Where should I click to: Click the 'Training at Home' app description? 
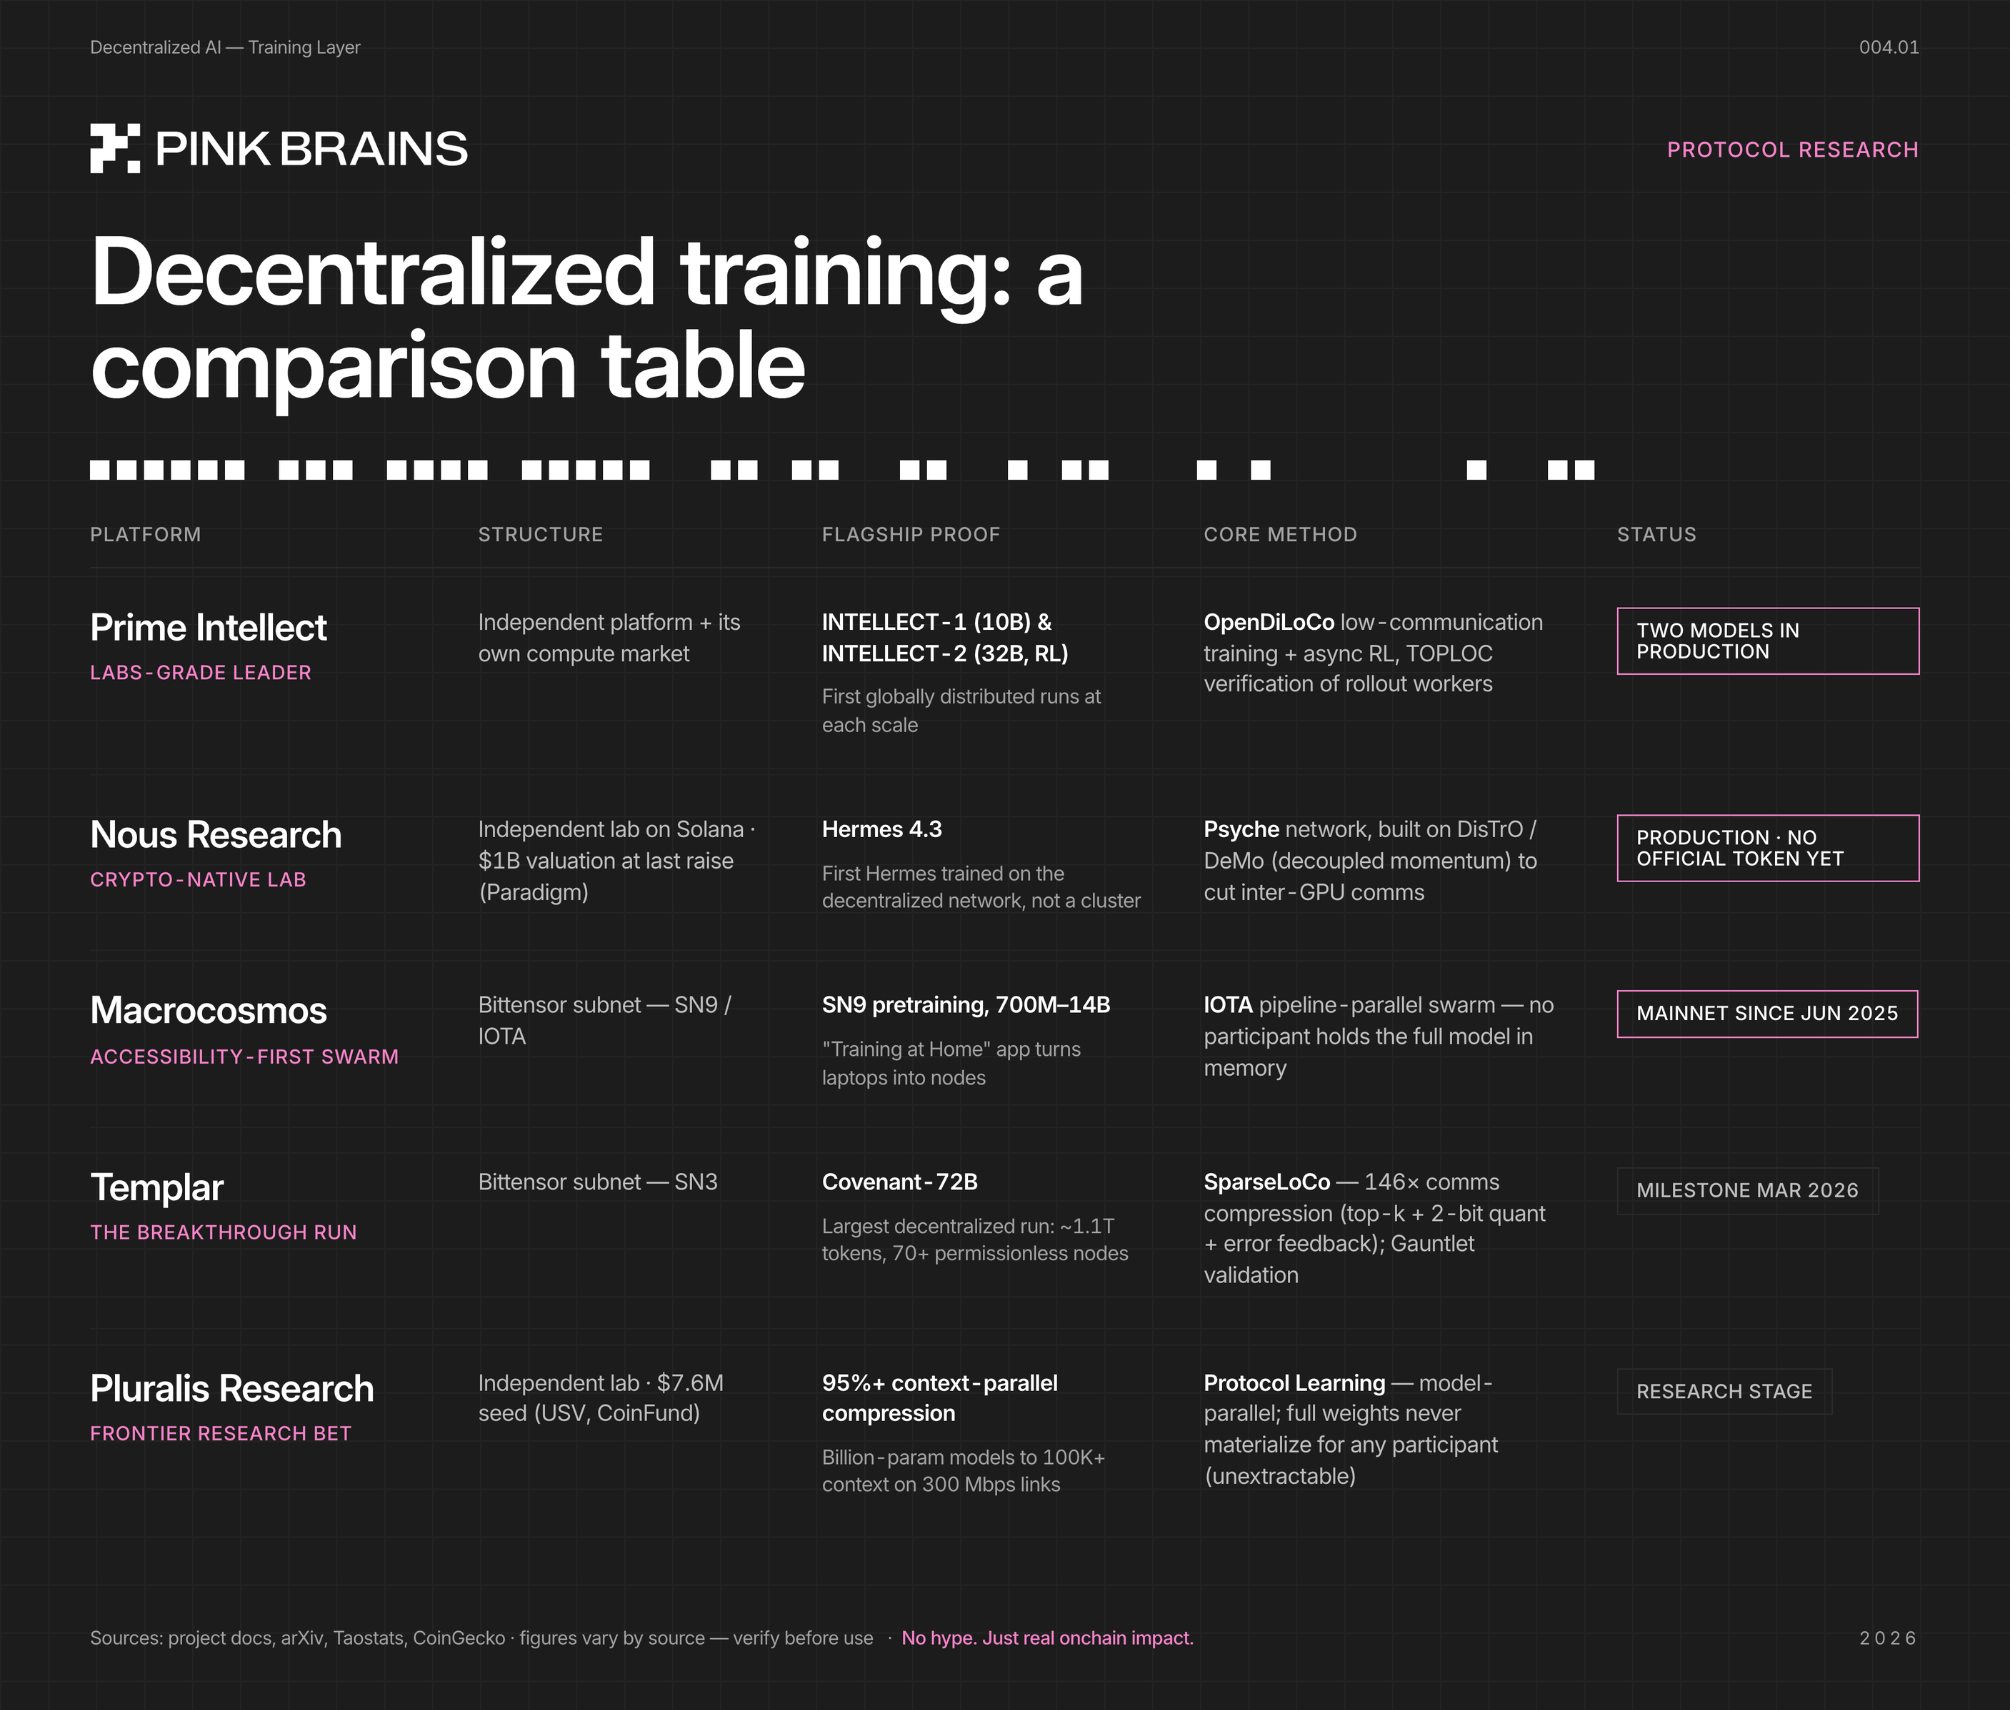point(951,1063)
